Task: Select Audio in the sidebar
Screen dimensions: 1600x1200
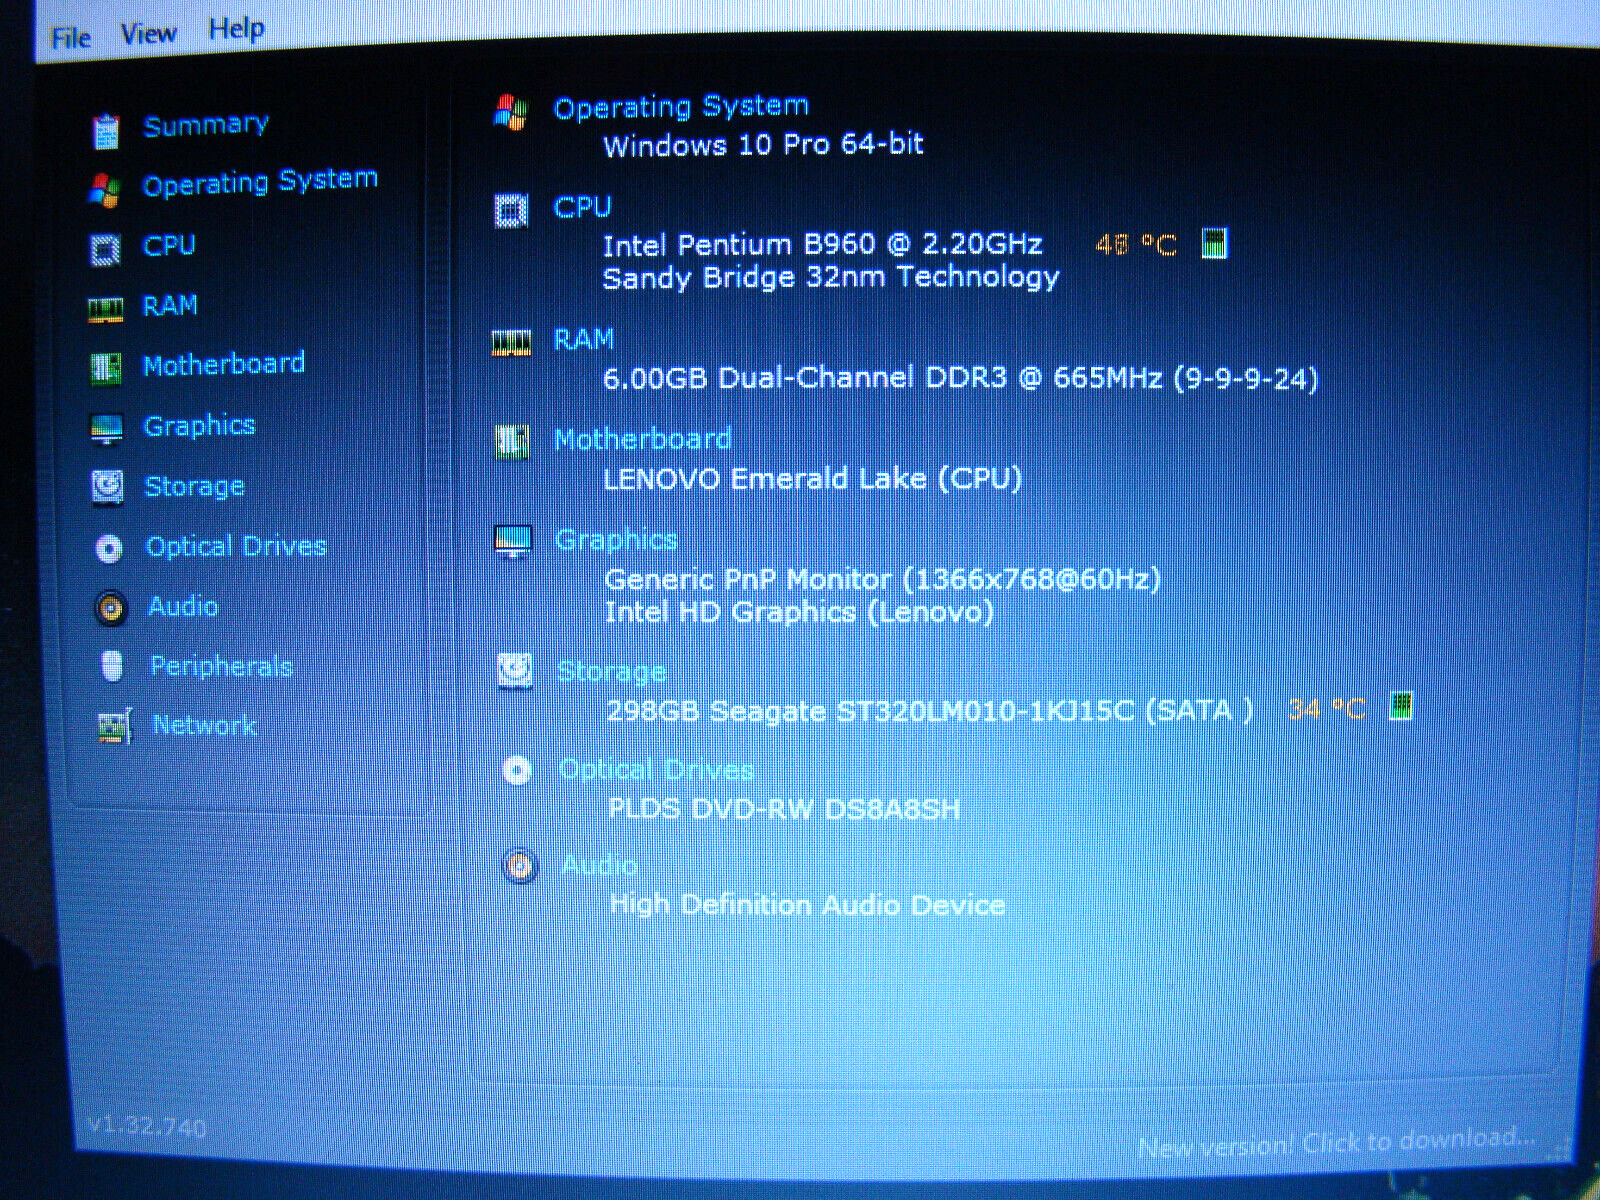Action: coord(183,606)
